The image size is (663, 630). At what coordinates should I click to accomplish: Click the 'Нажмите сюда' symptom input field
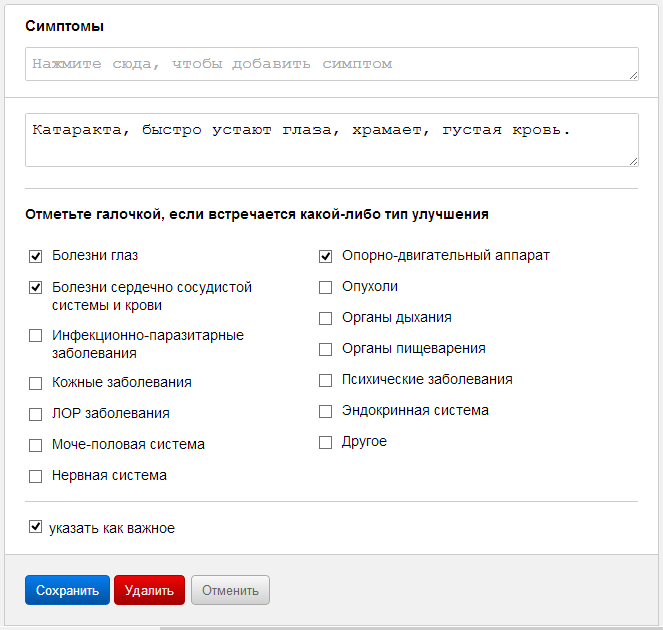pyautogui.click(x=331, y=64)
